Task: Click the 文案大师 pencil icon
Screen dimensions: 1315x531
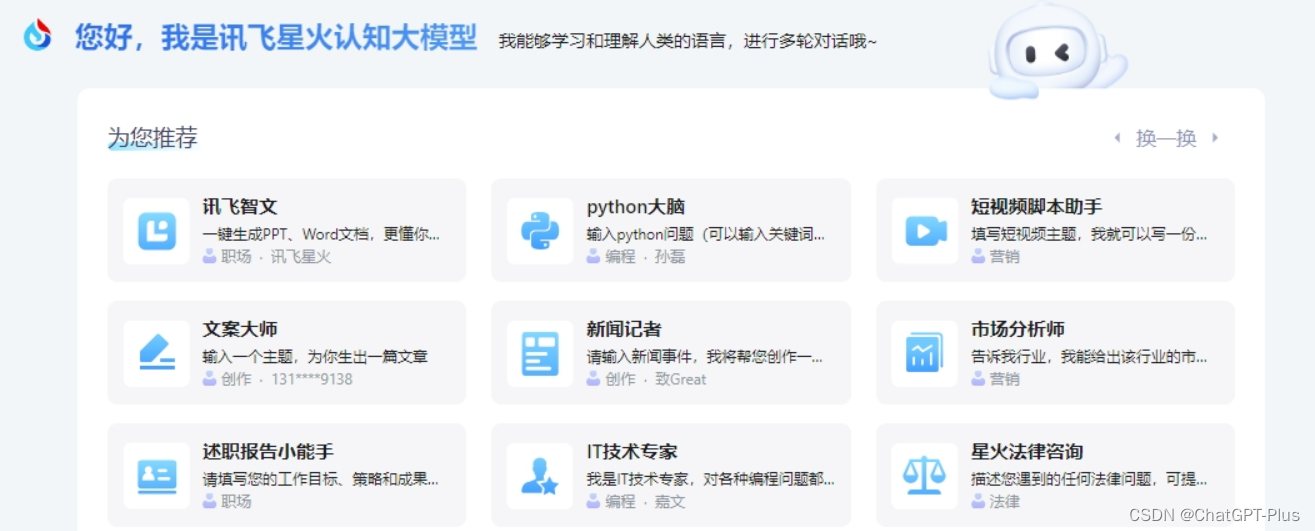Action: pyautogui.click(x=157, y=353)
